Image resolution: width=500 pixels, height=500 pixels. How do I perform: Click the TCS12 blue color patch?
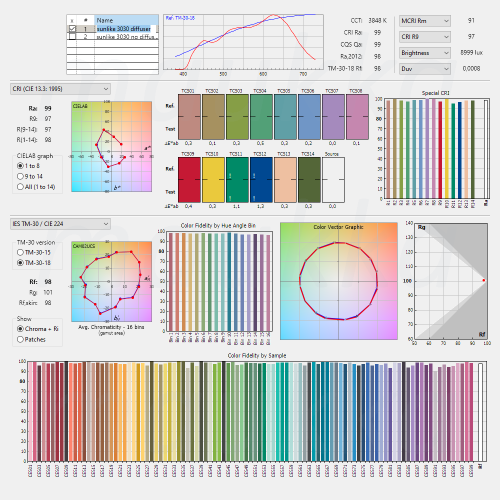pyautogui.click(x=261, y=180)
